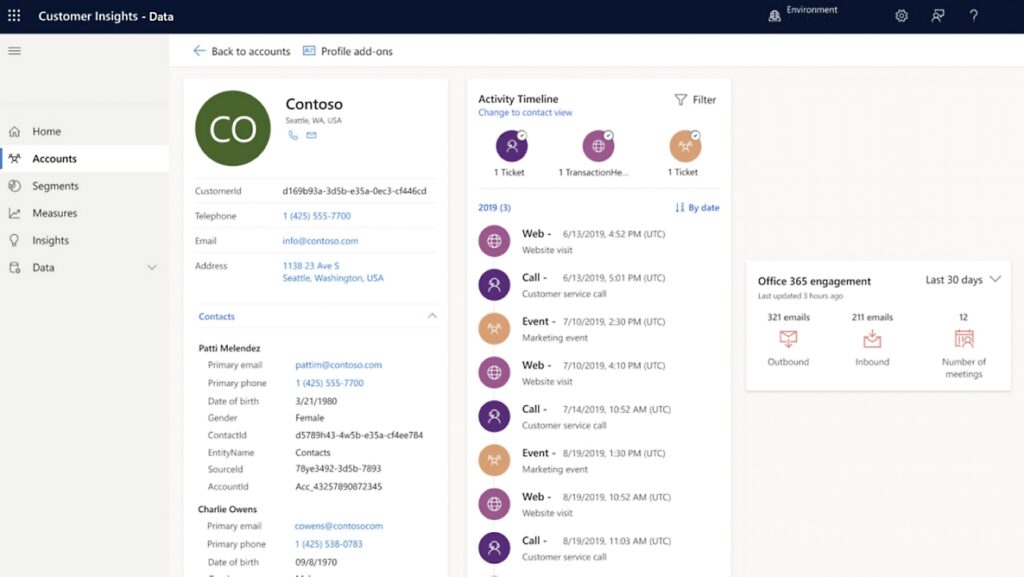Open the app launcher waffle icon
1024x577 pixels.
click(14, 16)
